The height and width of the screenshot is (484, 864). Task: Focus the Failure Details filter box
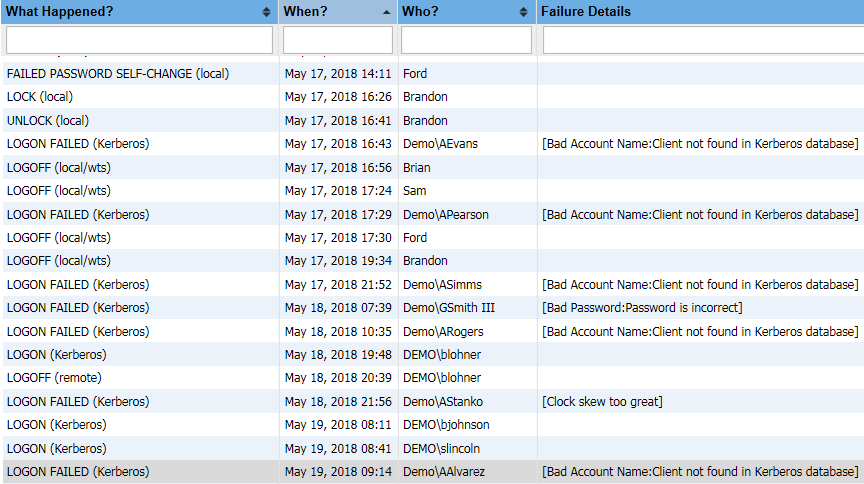pos(703,40)
